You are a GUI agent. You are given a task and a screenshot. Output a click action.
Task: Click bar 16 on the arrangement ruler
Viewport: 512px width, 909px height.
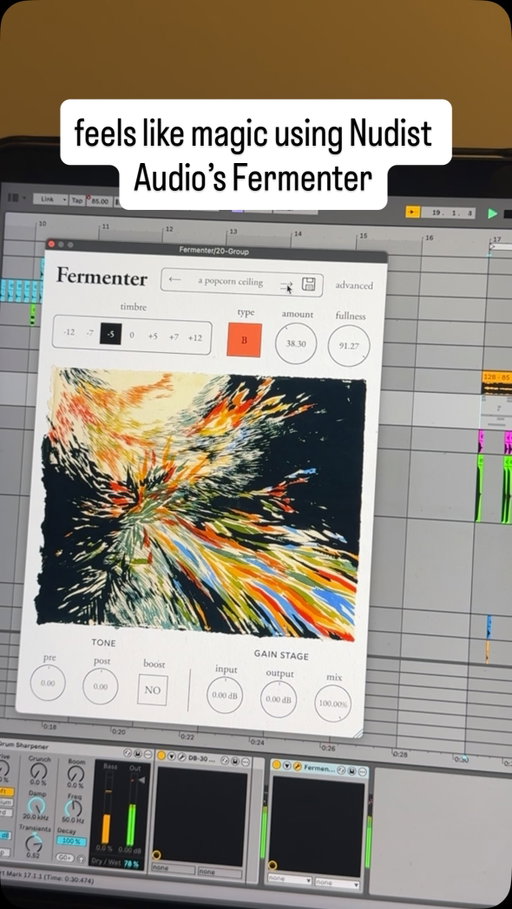click(x=429, y=238)
